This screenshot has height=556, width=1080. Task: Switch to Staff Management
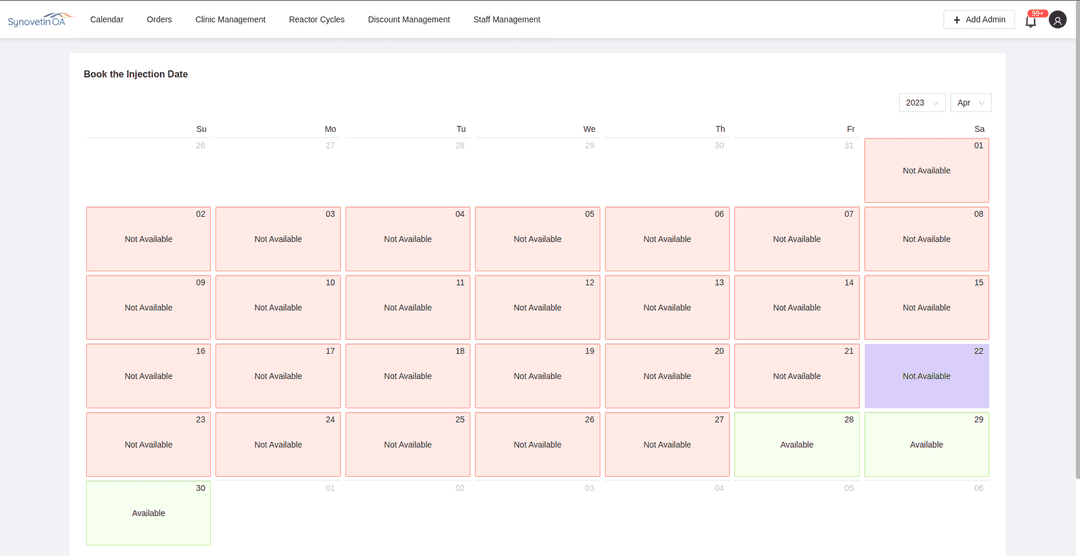[507, 20]
